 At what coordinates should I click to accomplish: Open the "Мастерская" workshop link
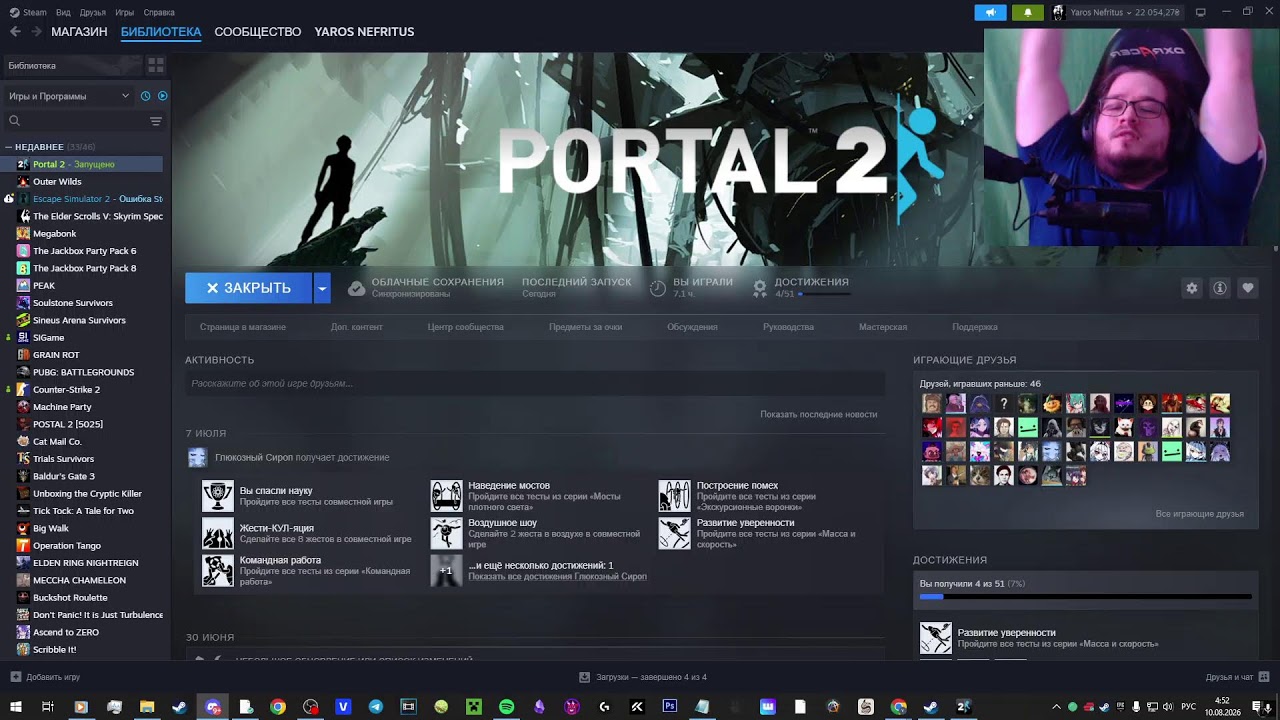(x=883, y=327)
